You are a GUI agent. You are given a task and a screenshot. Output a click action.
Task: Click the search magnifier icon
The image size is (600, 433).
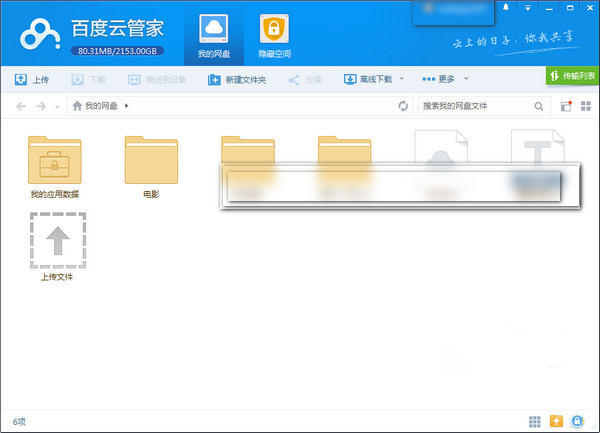point(539,106)
